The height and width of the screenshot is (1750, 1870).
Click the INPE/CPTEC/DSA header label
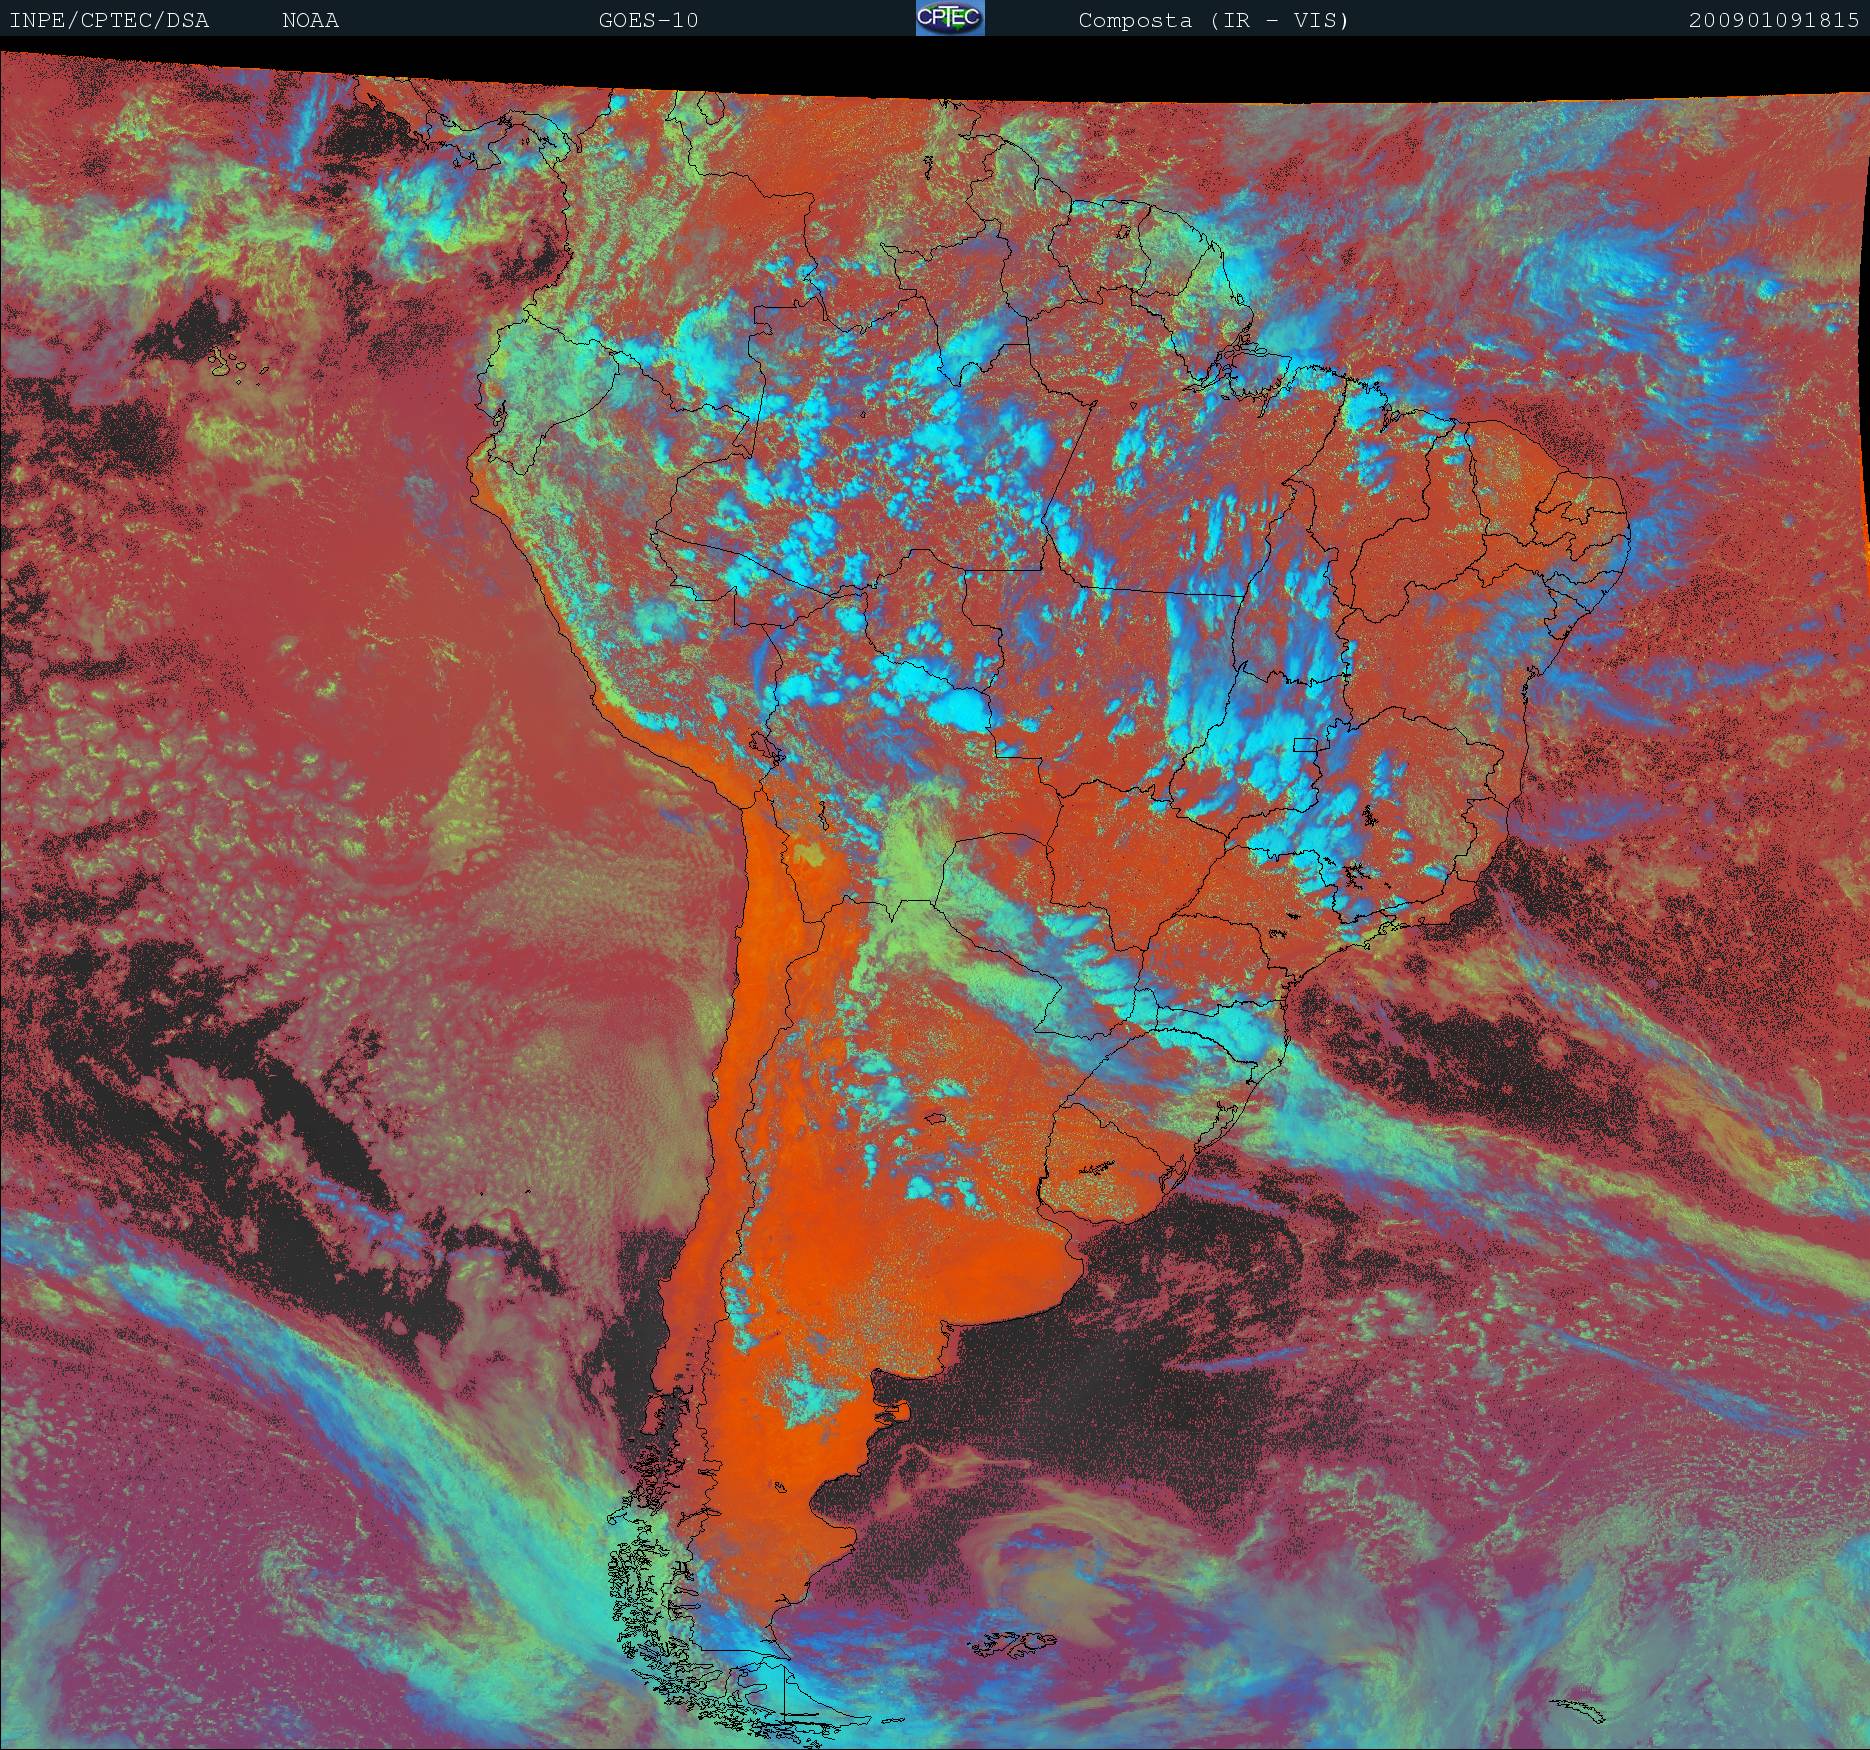109,21
